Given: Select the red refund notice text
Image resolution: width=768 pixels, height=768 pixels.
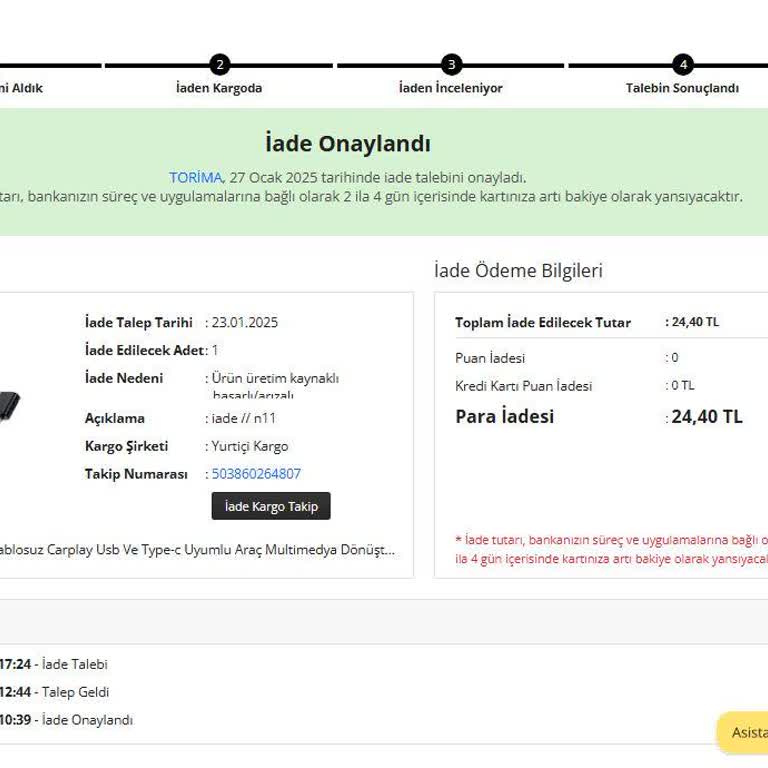Looking at the screenshot, I should pyautogui.click(x=611, y=550).
